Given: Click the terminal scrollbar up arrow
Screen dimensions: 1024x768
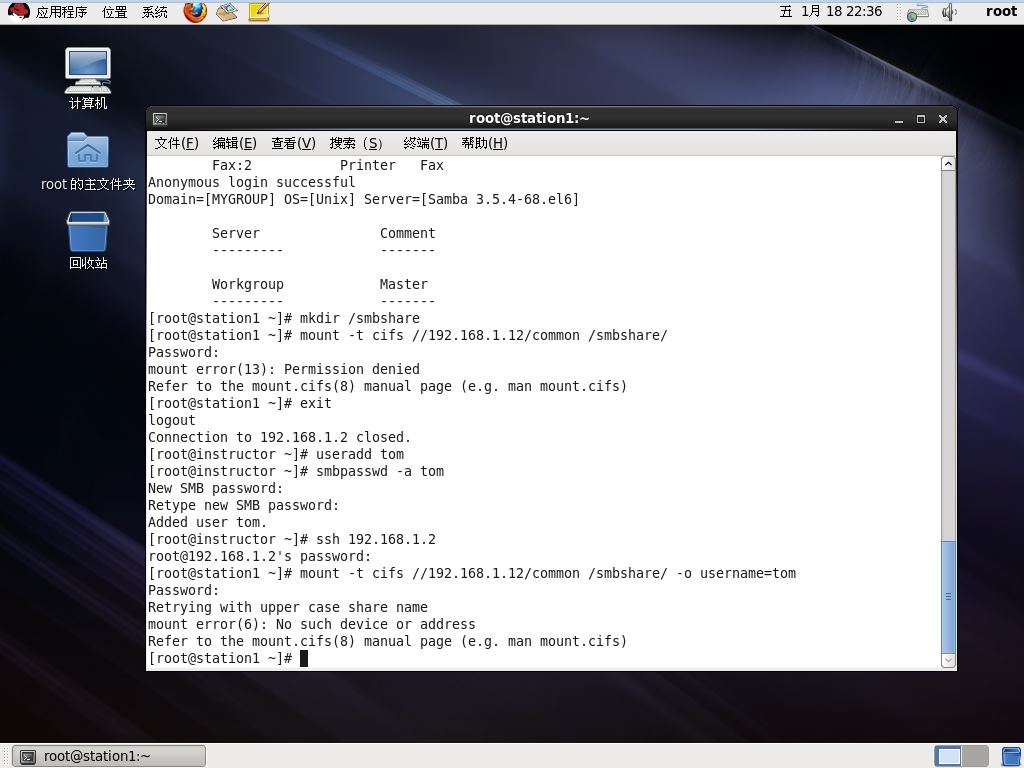Looking at the screenshot, I should coord(948,164).
